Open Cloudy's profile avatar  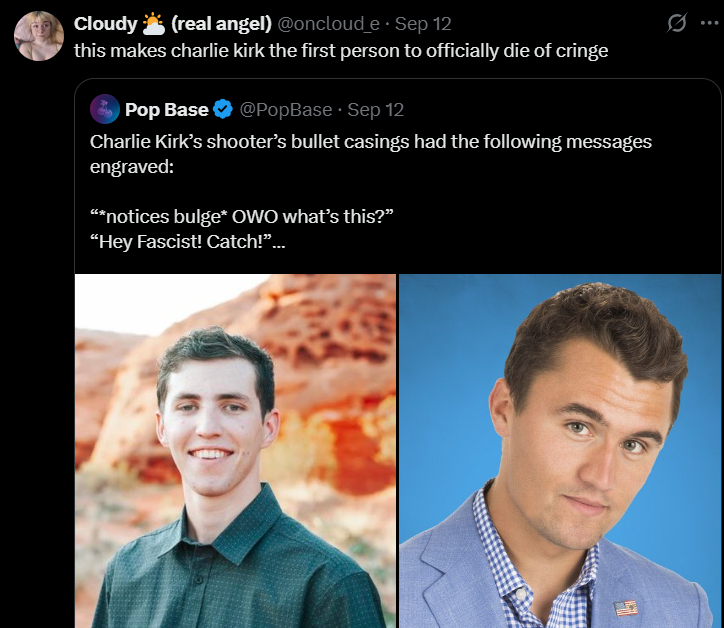tap(39, 36)
